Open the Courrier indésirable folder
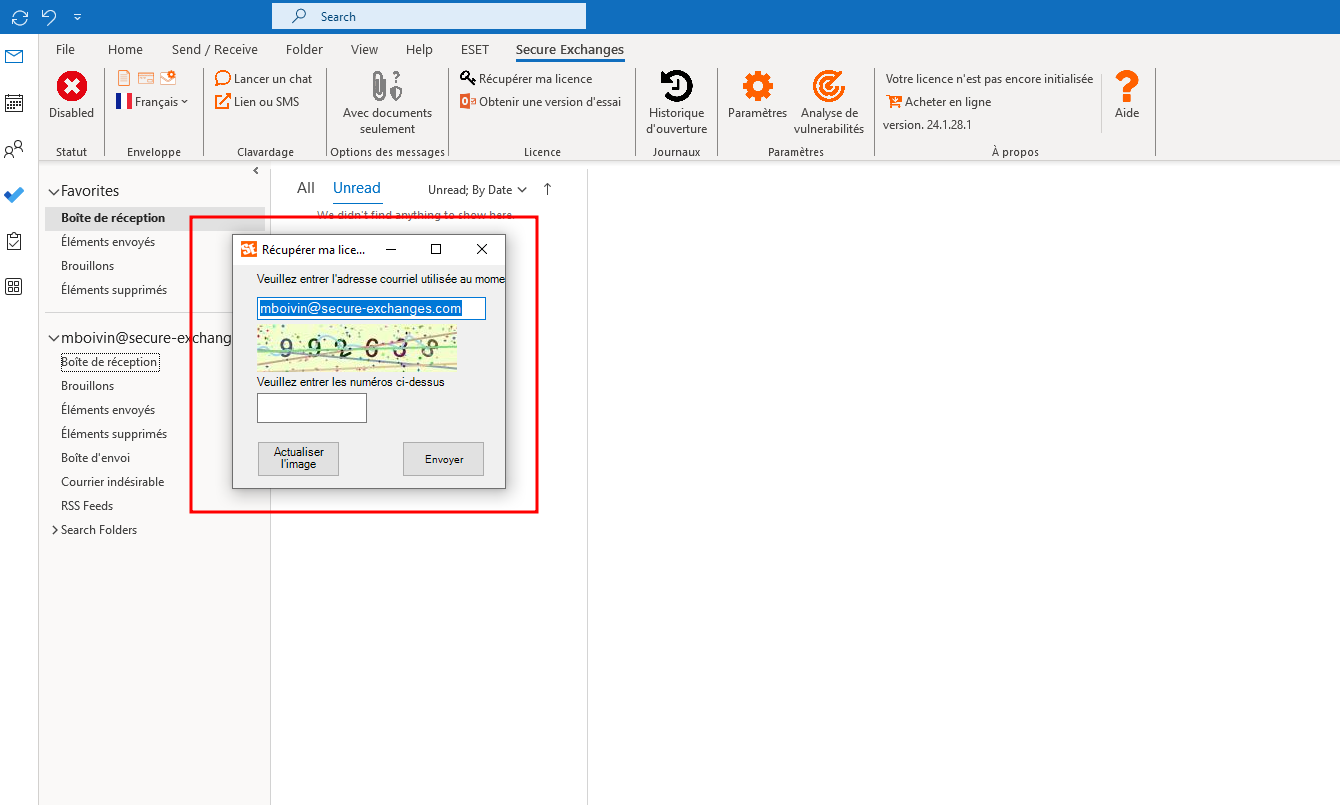 tap(112, 482)
